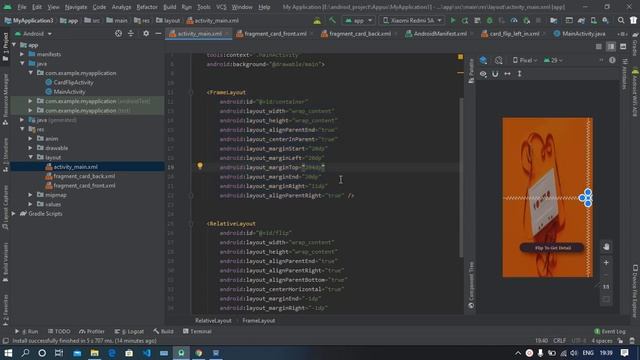Open the Windows Start menu
Image resolution: width=640 pixels, height=360 pixels.
8,353
